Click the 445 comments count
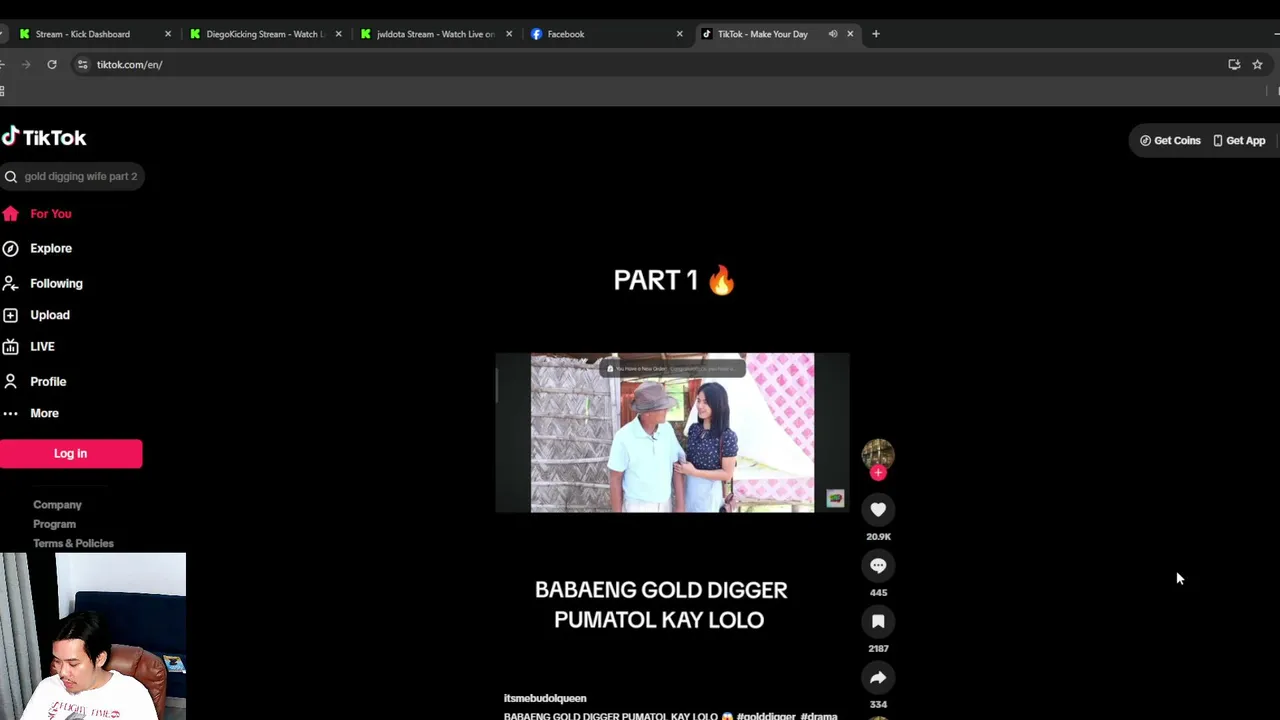Screen dimensions: 1280x720 [878, 592]
